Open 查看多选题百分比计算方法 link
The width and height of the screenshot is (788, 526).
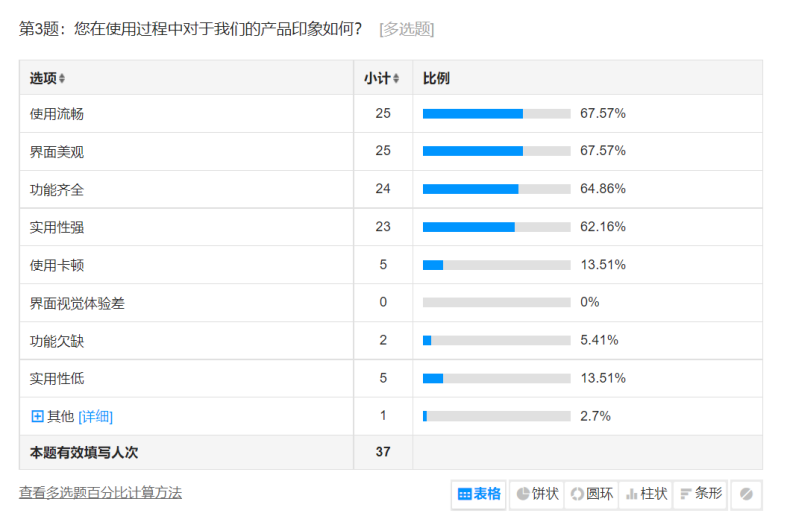[x=100, y=492]
